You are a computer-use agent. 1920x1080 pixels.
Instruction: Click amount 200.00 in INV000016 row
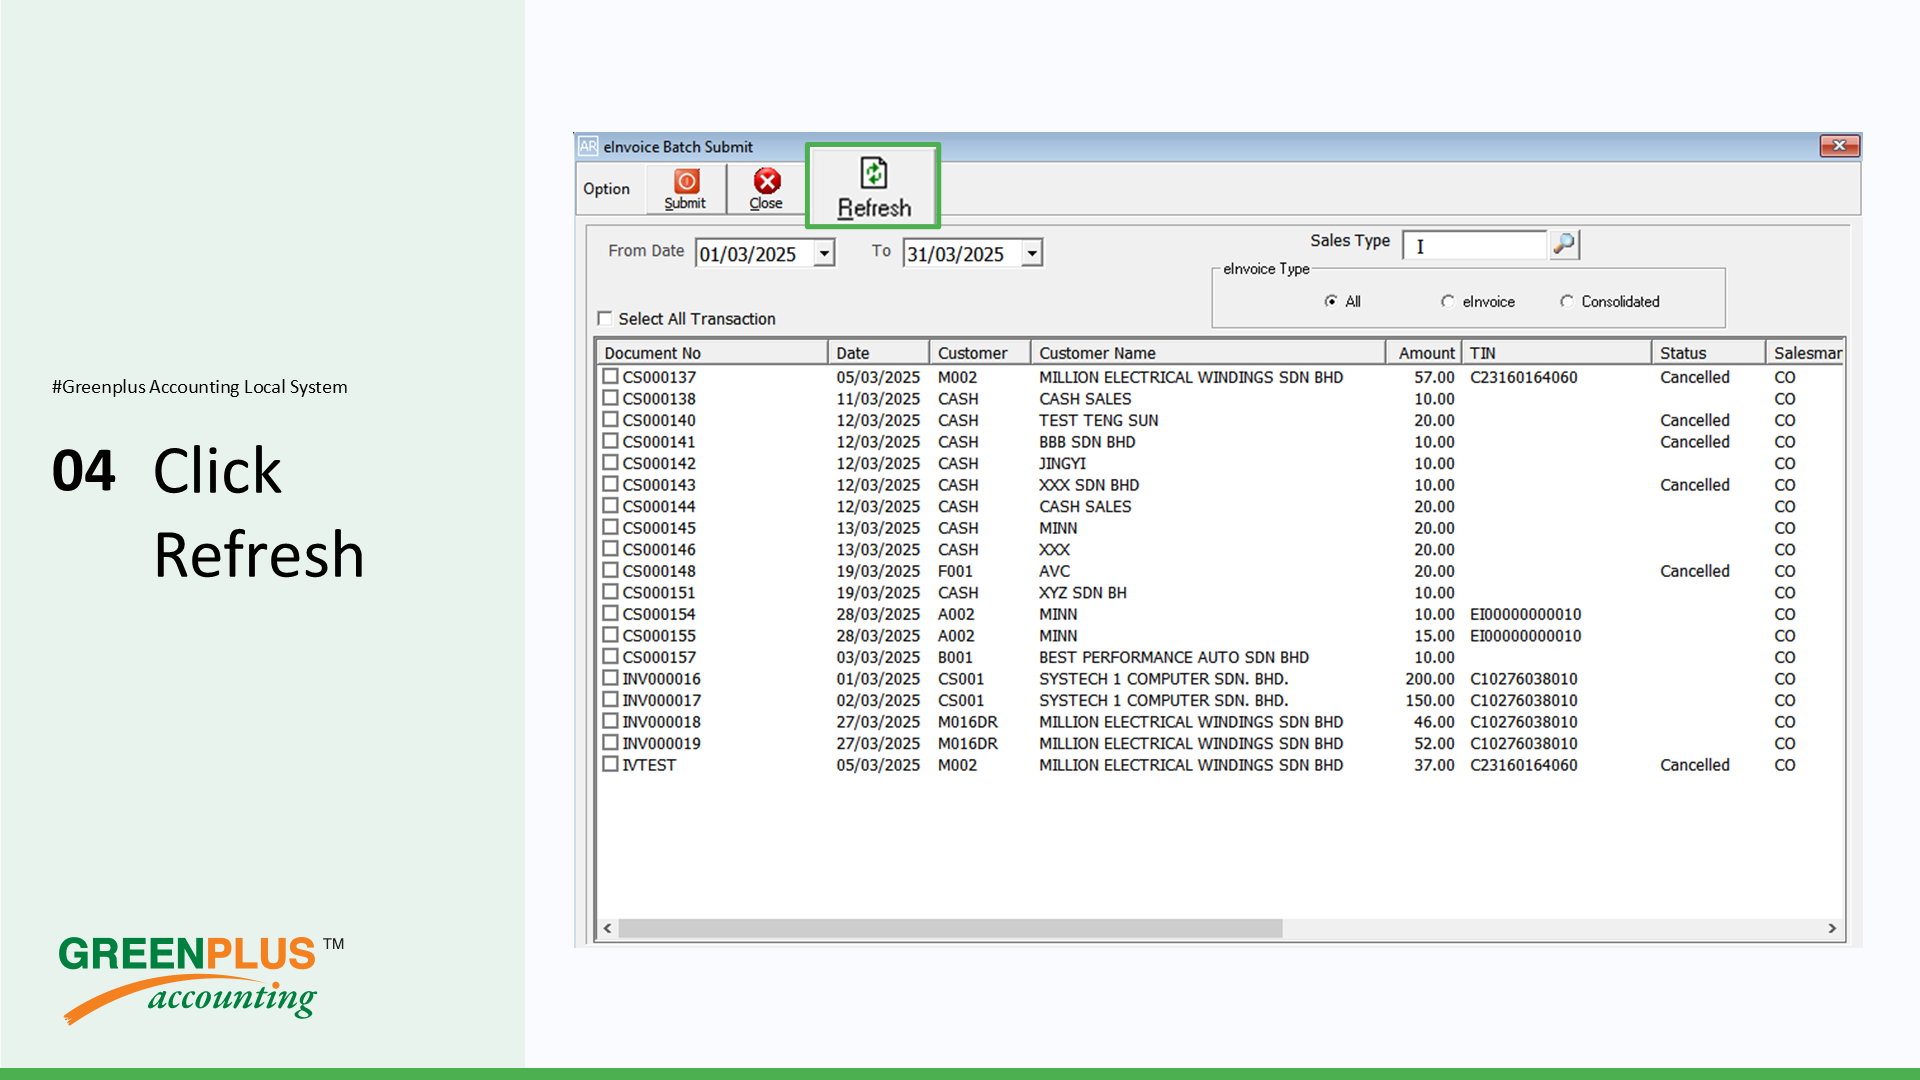click(x=1429, y=679)
